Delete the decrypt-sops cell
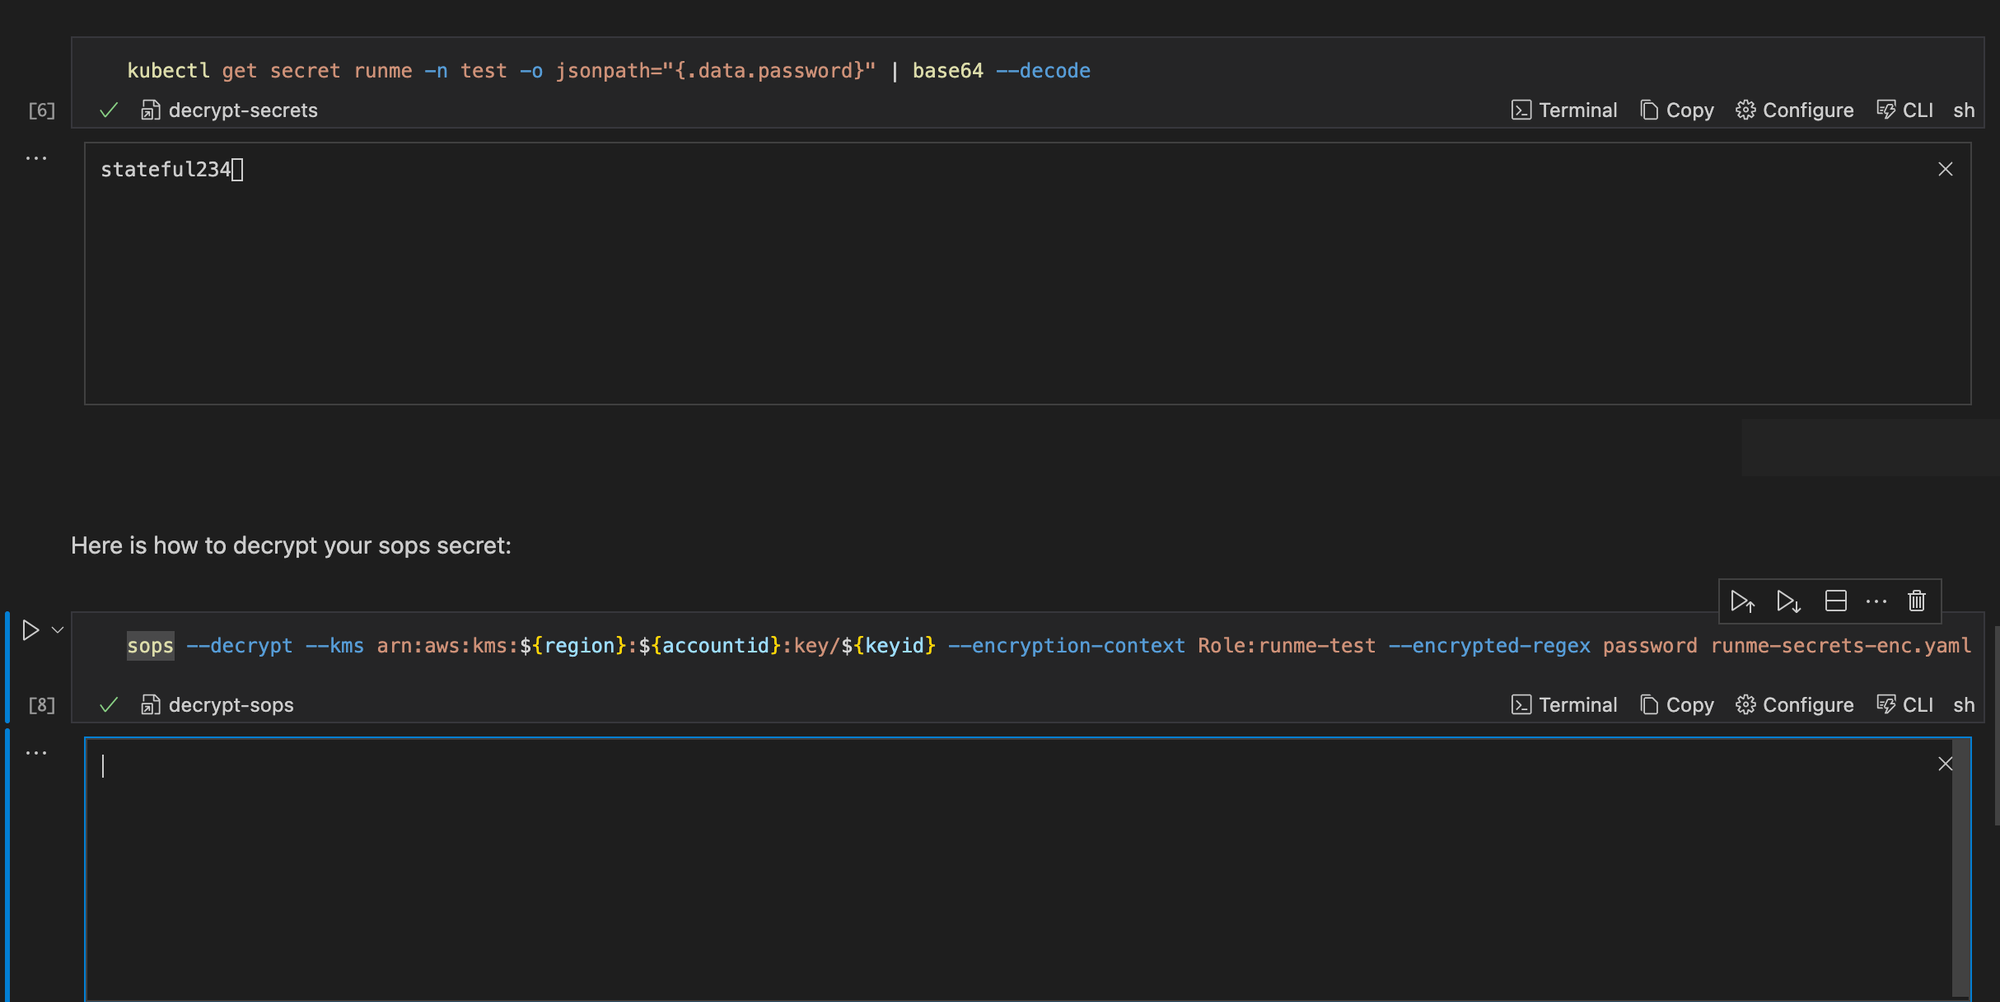 (1916, 600)
